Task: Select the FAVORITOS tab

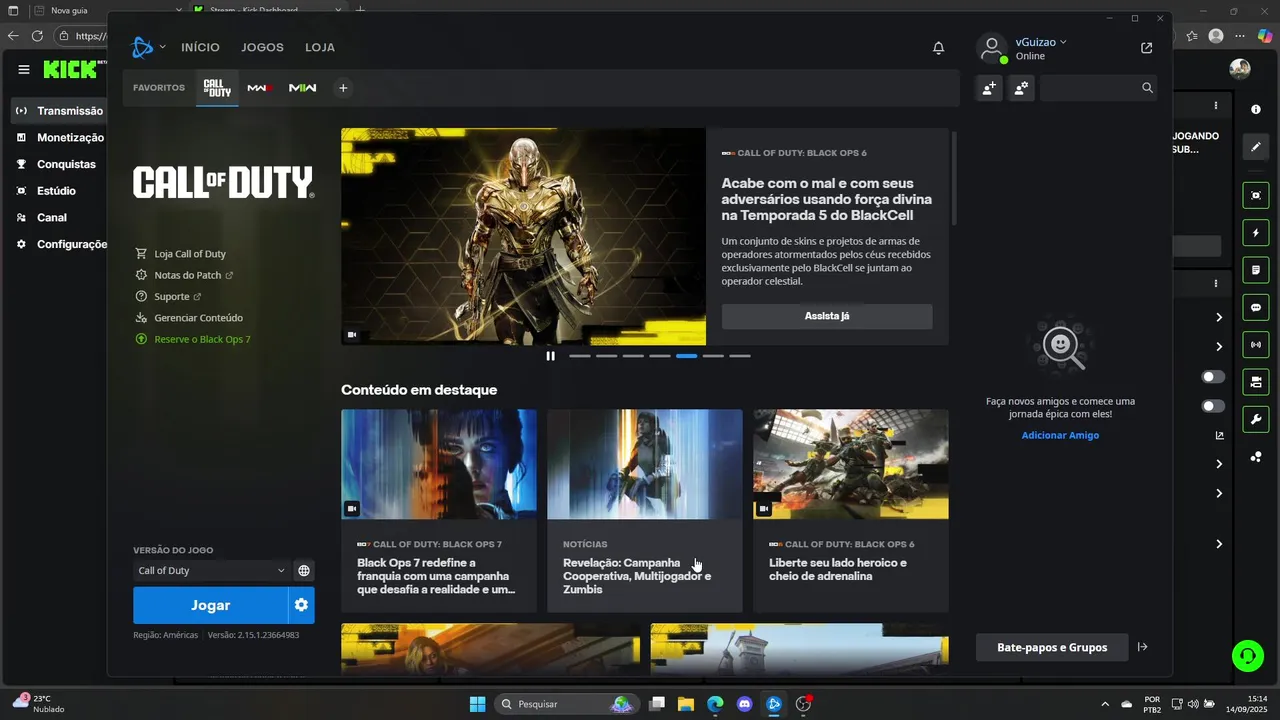Action: pos(159,88)
